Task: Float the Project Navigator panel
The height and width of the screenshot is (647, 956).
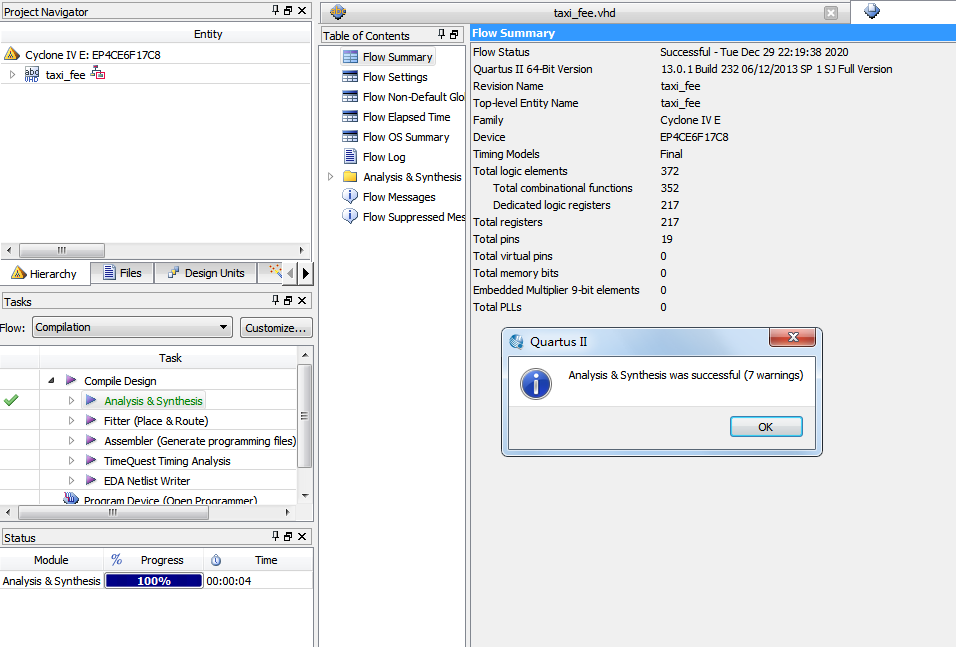Action: coord(288,10)
